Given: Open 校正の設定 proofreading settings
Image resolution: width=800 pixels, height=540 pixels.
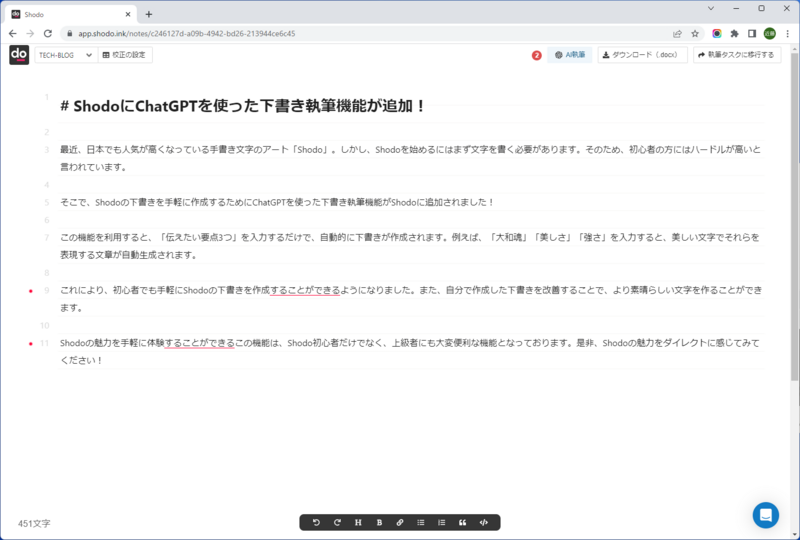Looking at the screenshot, I should 124,55.
